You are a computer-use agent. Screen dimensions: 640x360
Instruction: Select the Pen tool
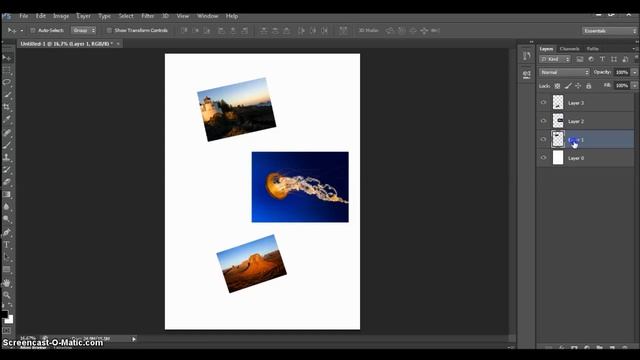(x=7, y=233)
